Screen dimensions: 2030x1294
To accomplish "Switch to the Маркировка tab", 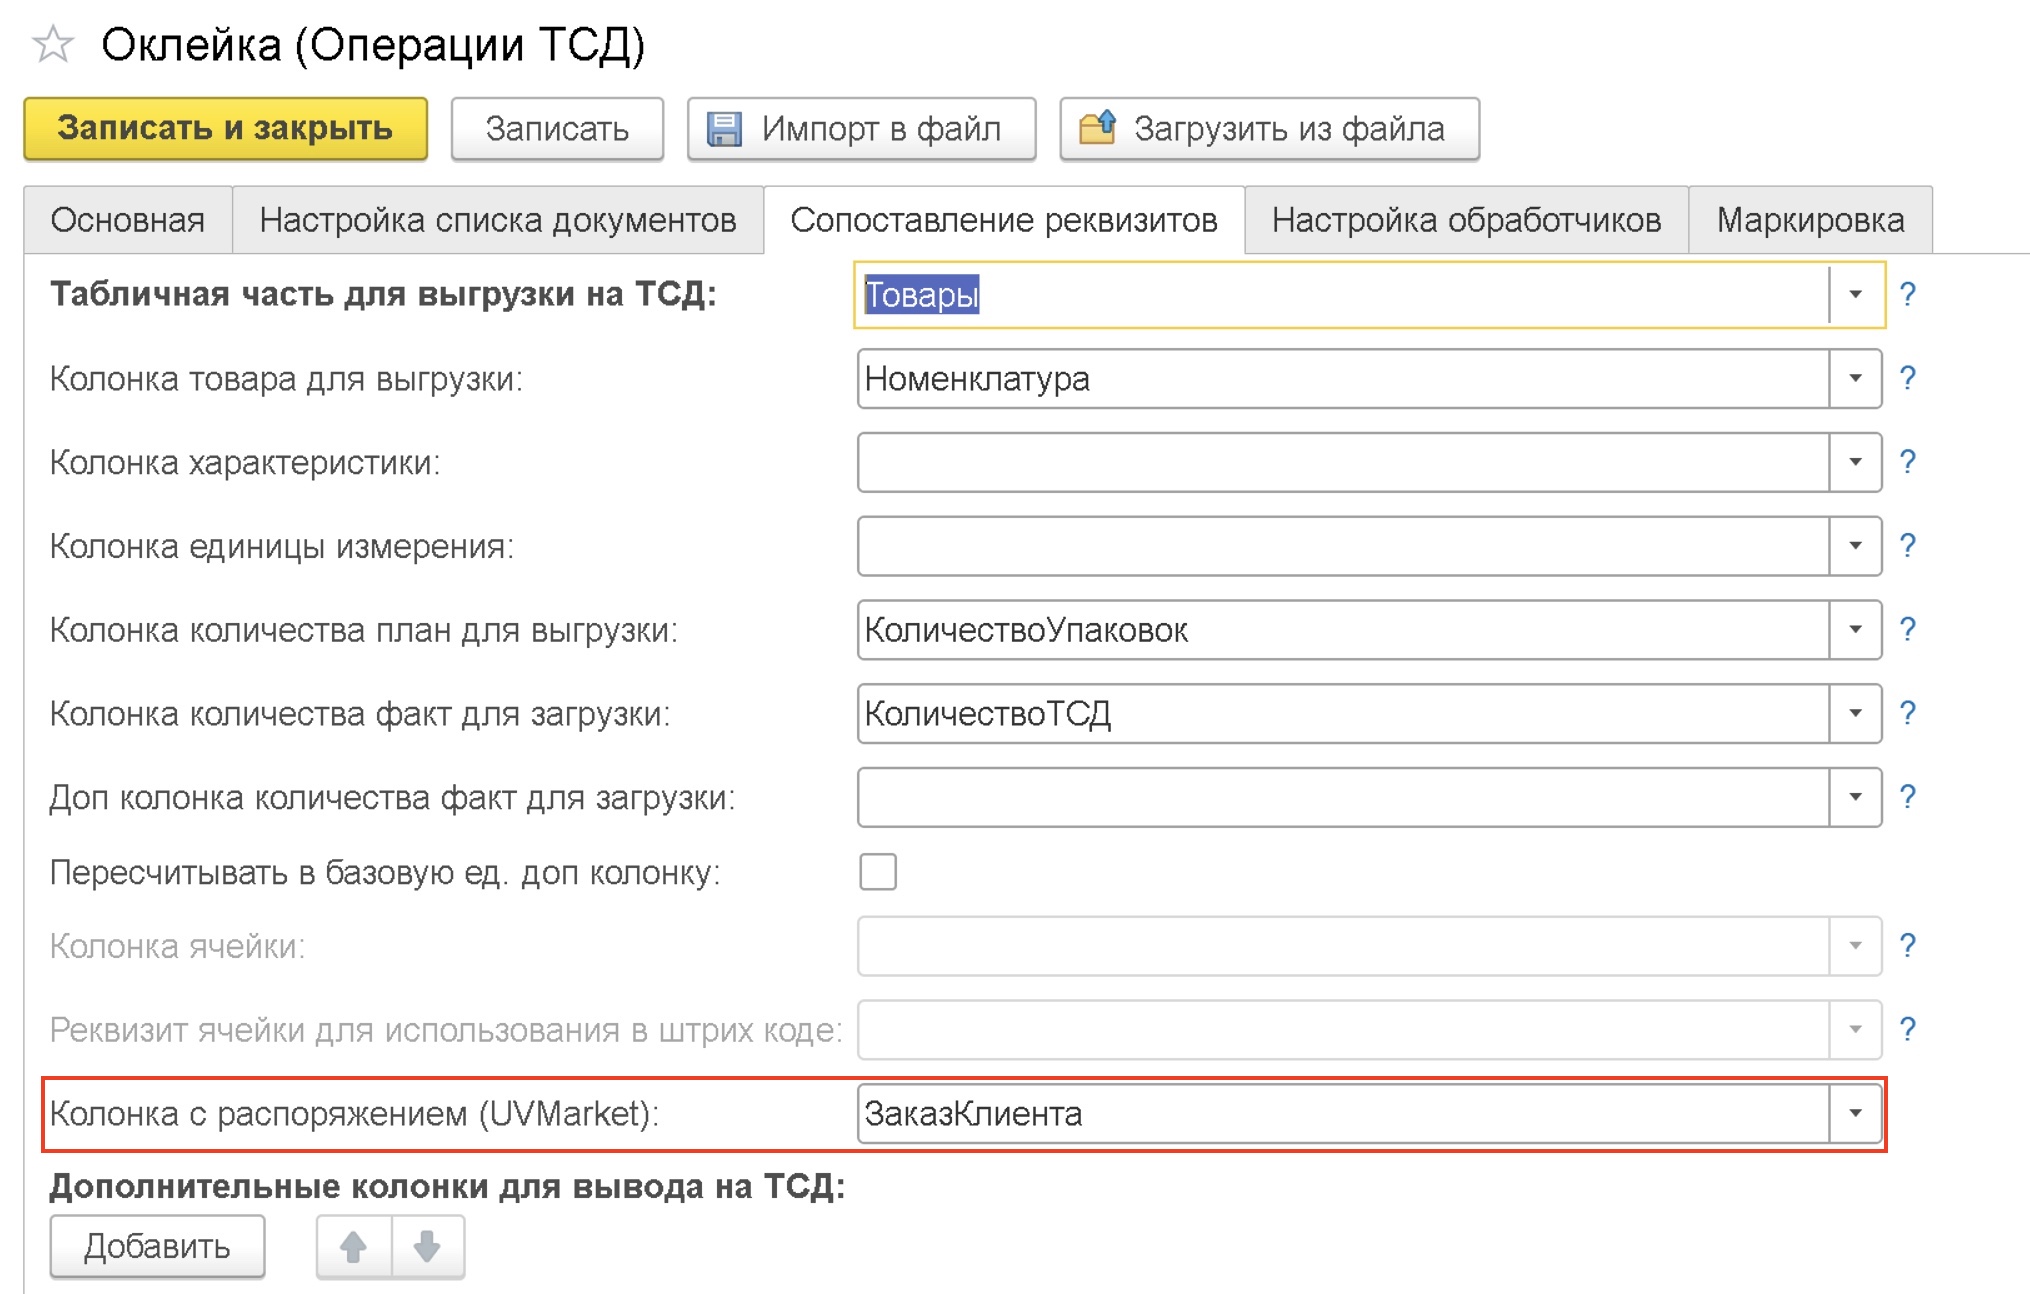I will pos(1811,220).
